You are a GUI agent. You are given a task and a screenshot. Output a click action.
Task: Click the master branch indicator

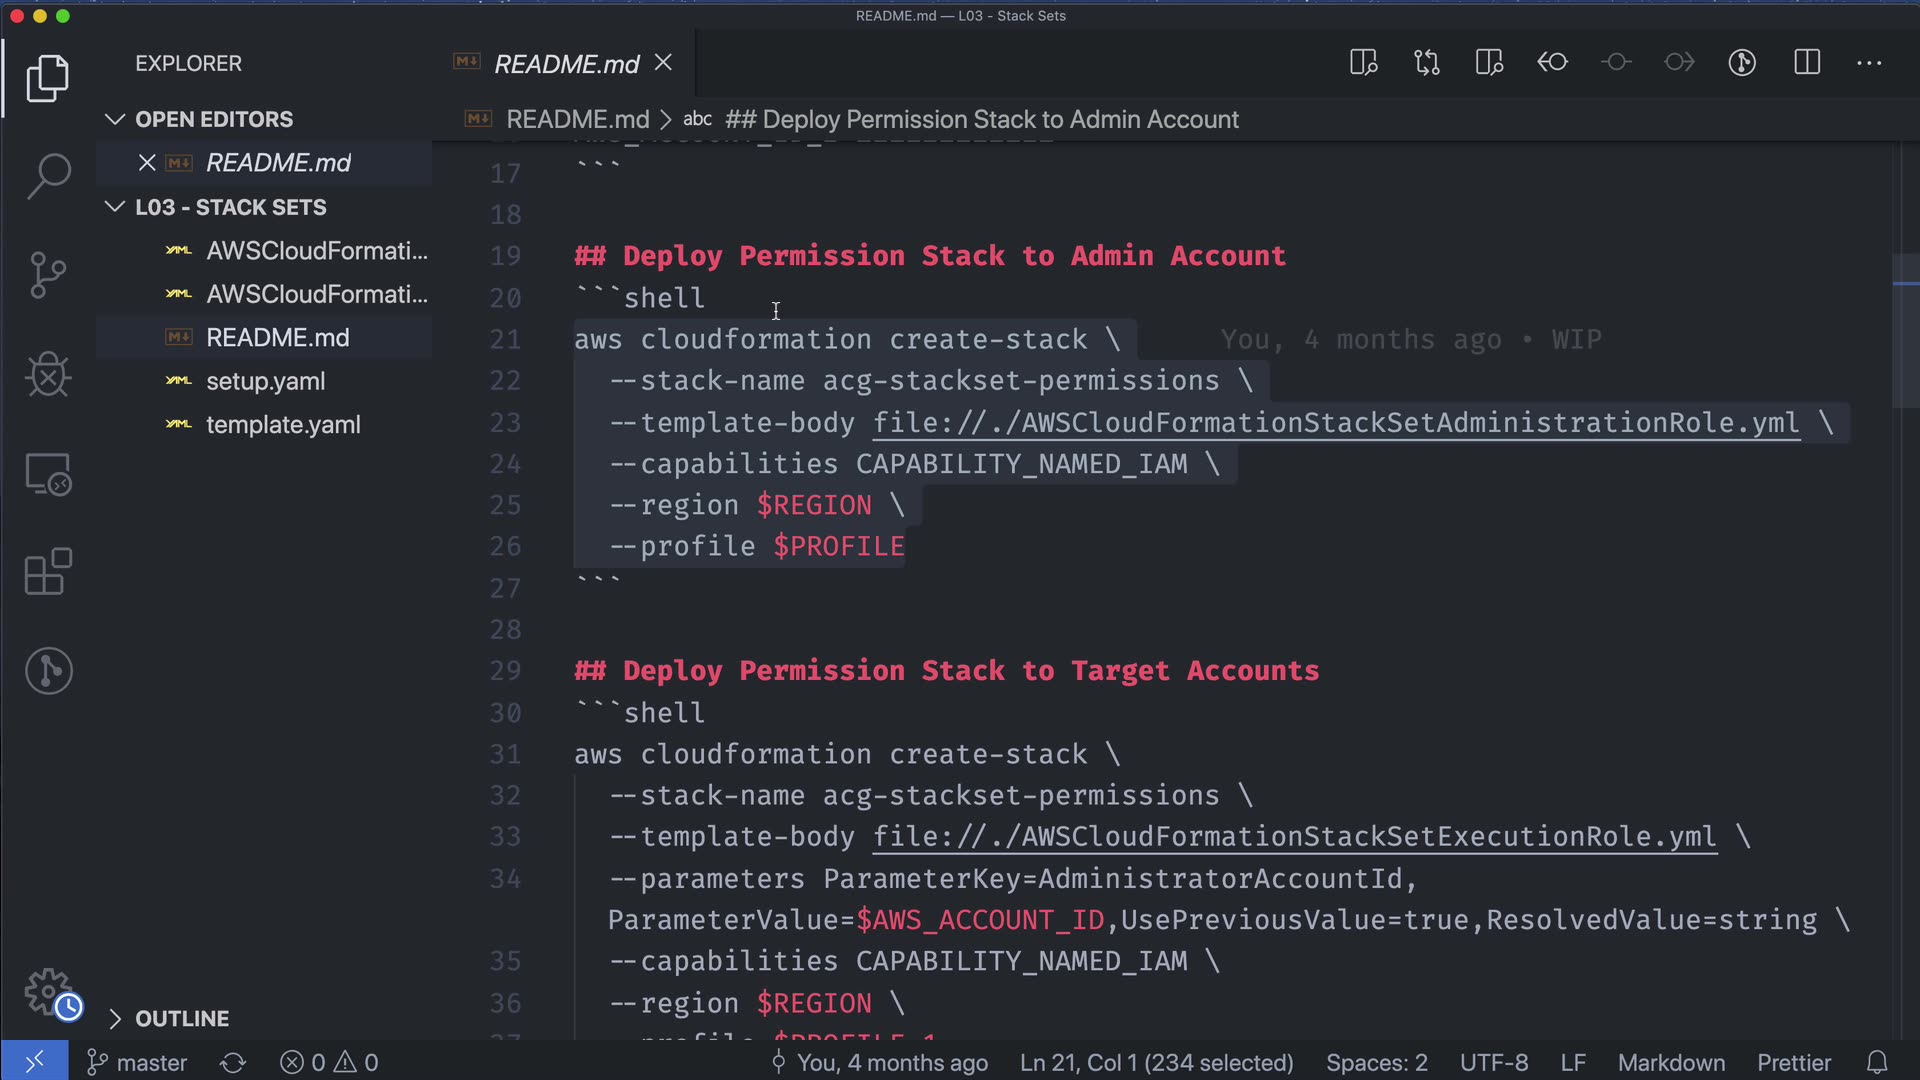tap(138, 1062)
